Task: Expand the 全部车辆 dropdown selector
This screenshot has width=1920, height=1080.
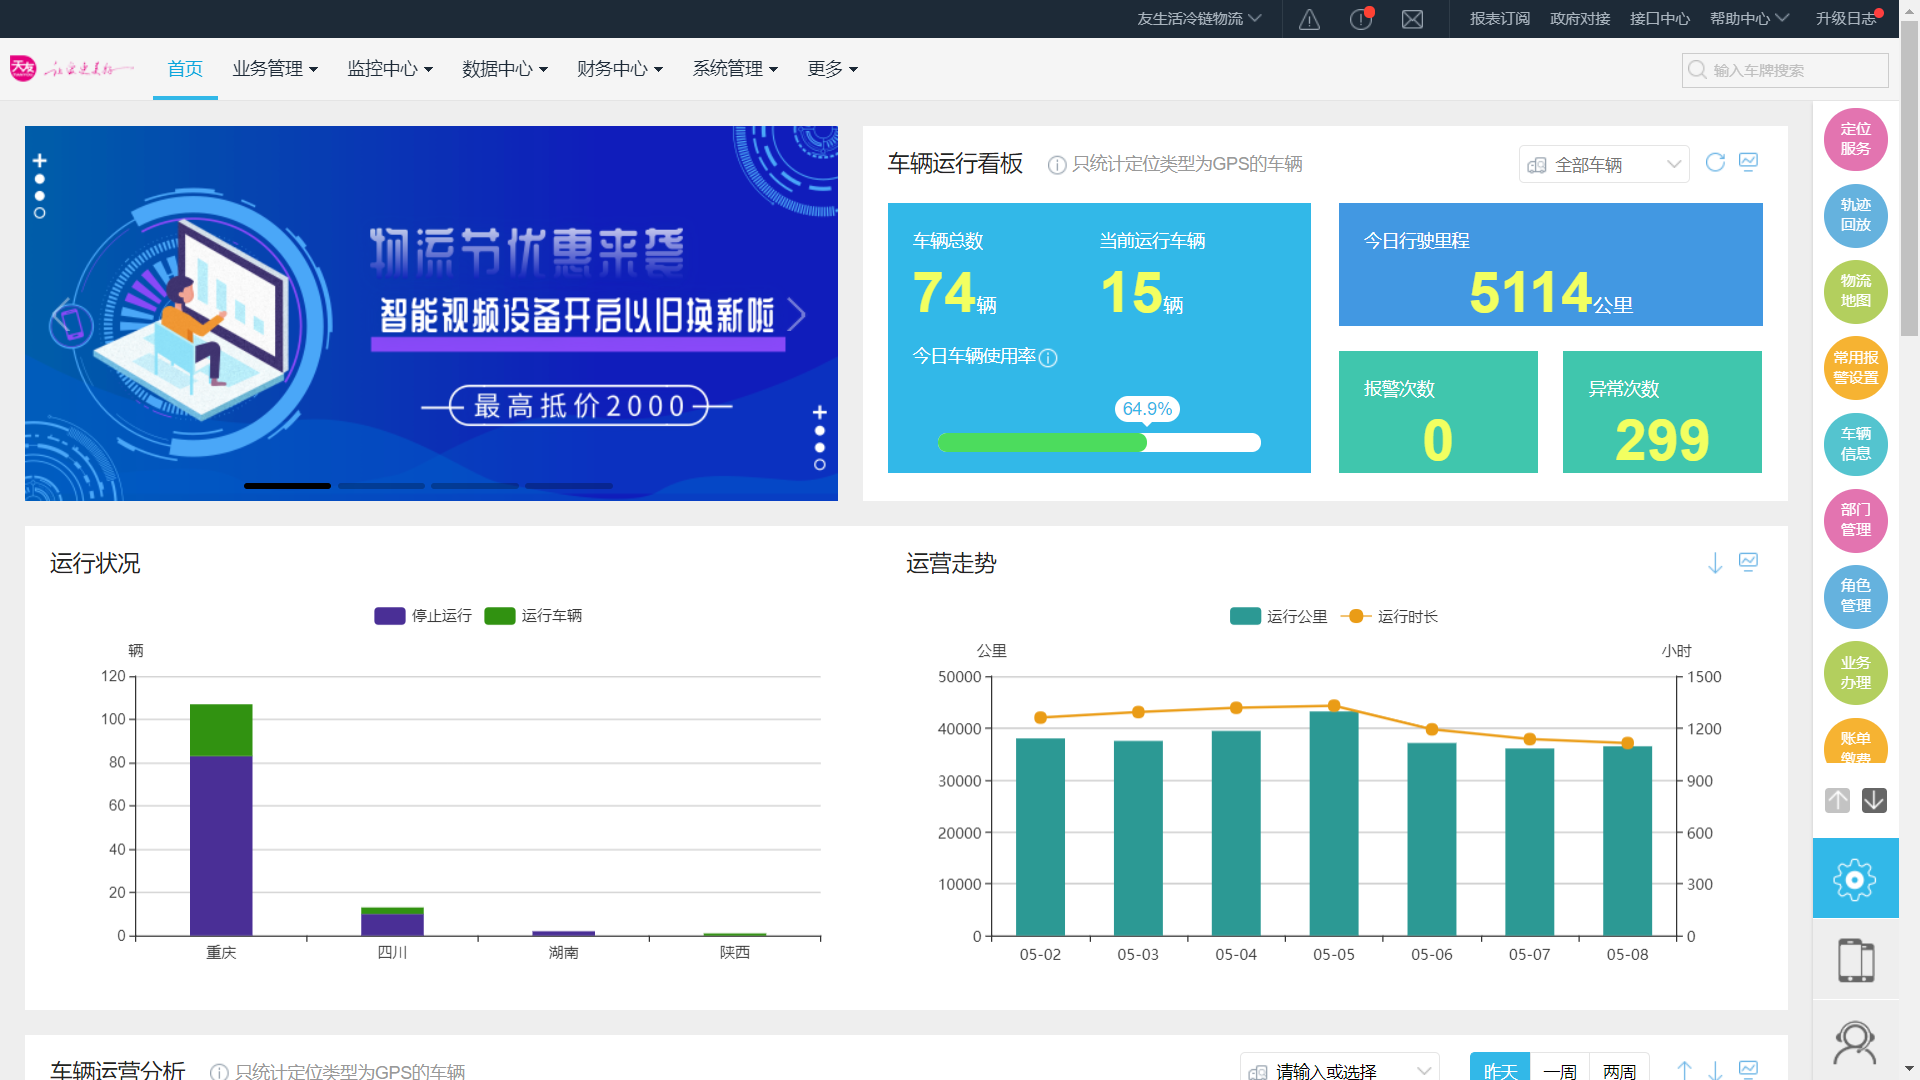Action: (1603, 165)
